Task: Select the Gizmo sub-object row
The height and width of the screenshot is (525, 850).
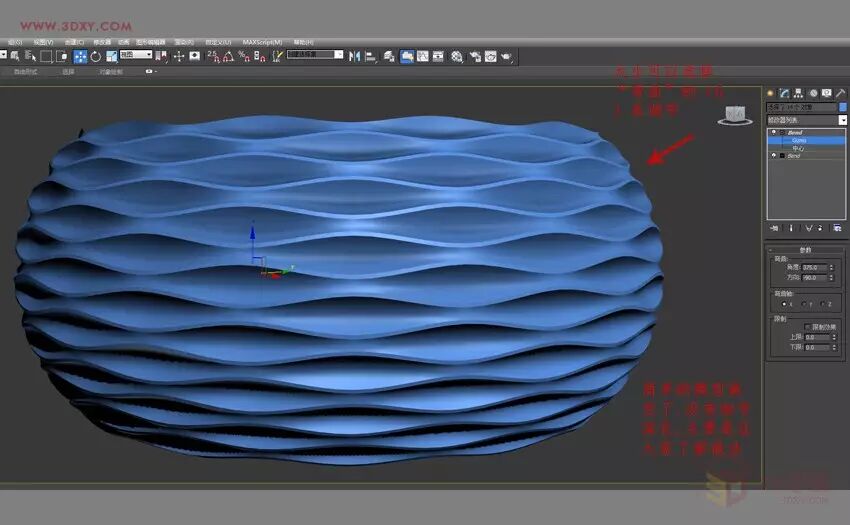Action: [807, 140]
